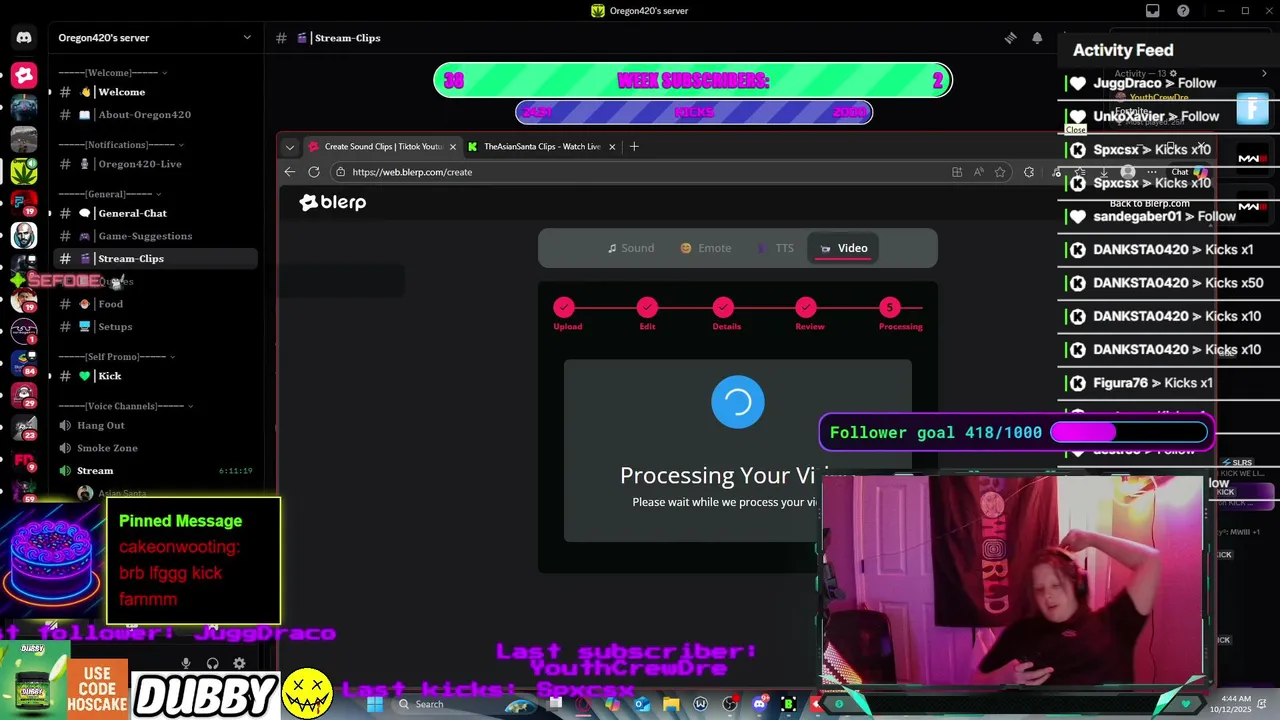Switch to the Sound tab in Blerp
The image size is (1280, 720).
tap(631, 248)
